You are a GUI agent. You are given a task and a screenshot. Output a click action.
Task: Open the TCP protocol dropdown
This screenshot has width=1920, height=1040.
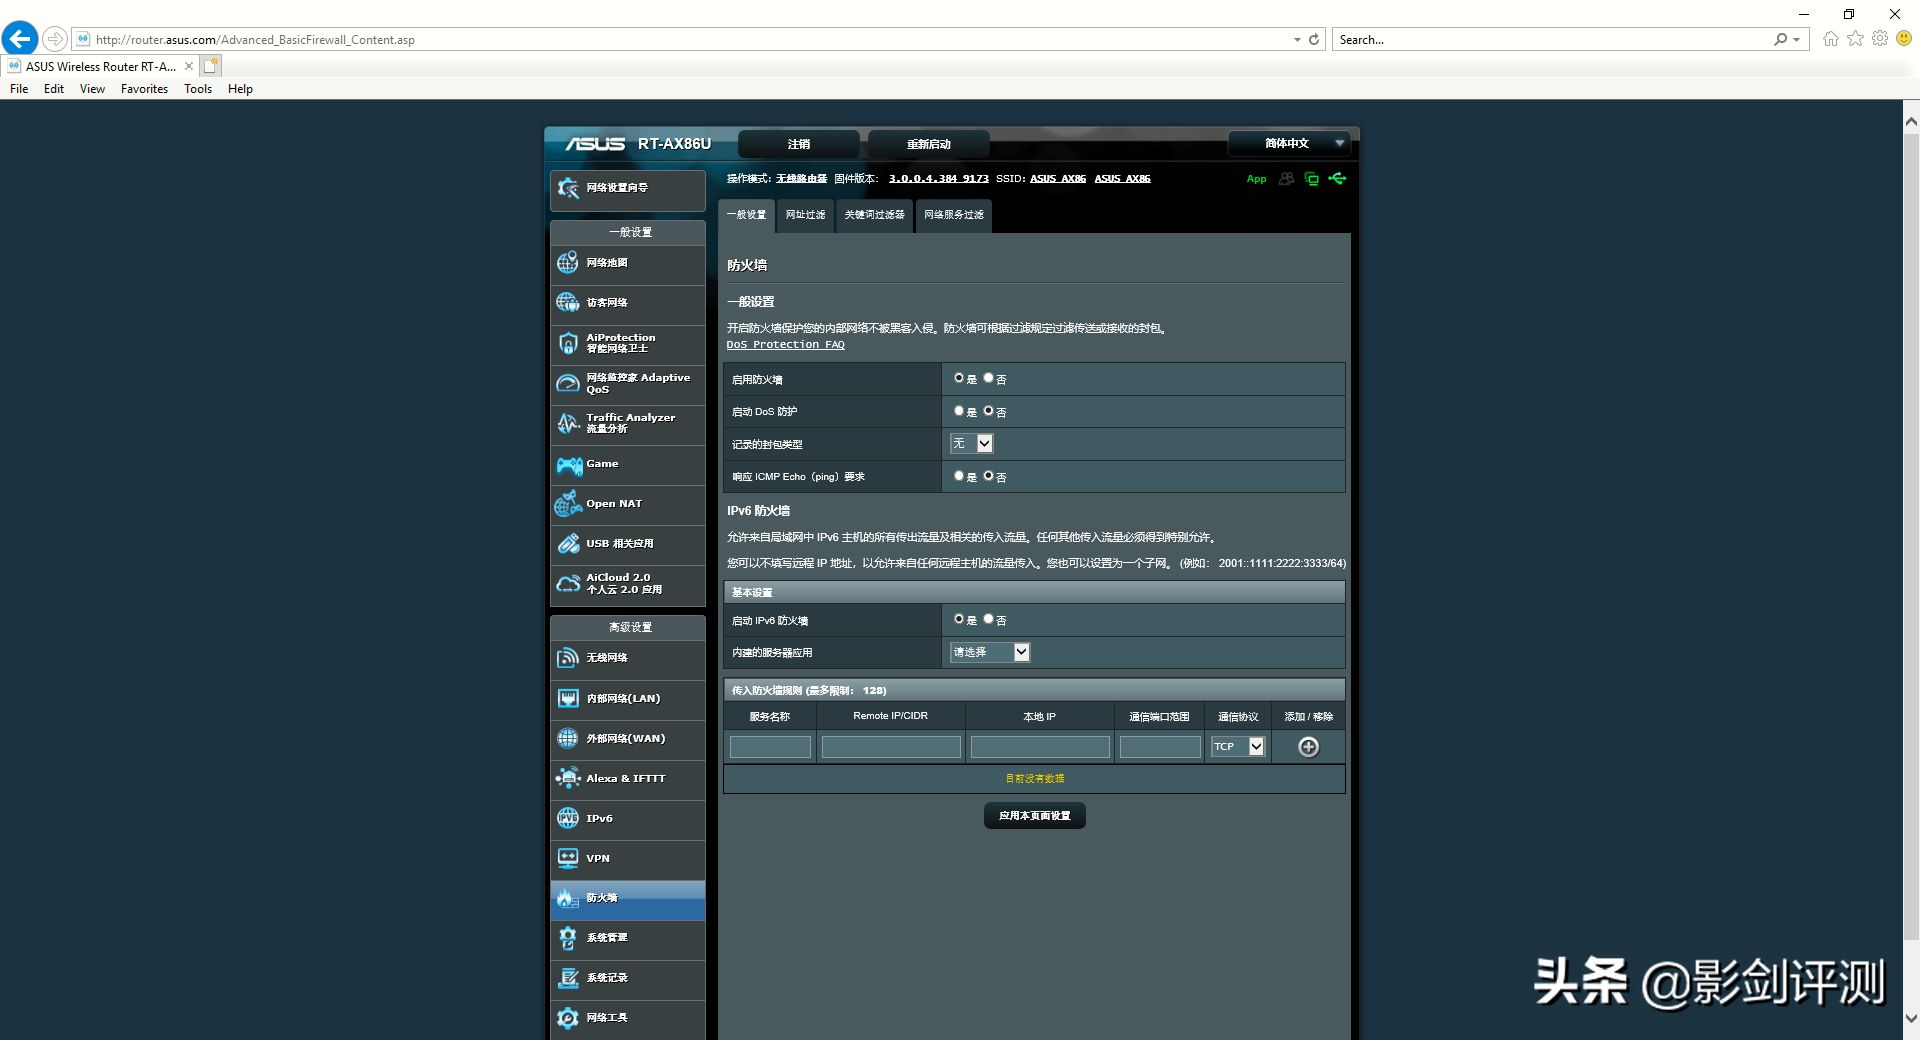(1238, 747)
